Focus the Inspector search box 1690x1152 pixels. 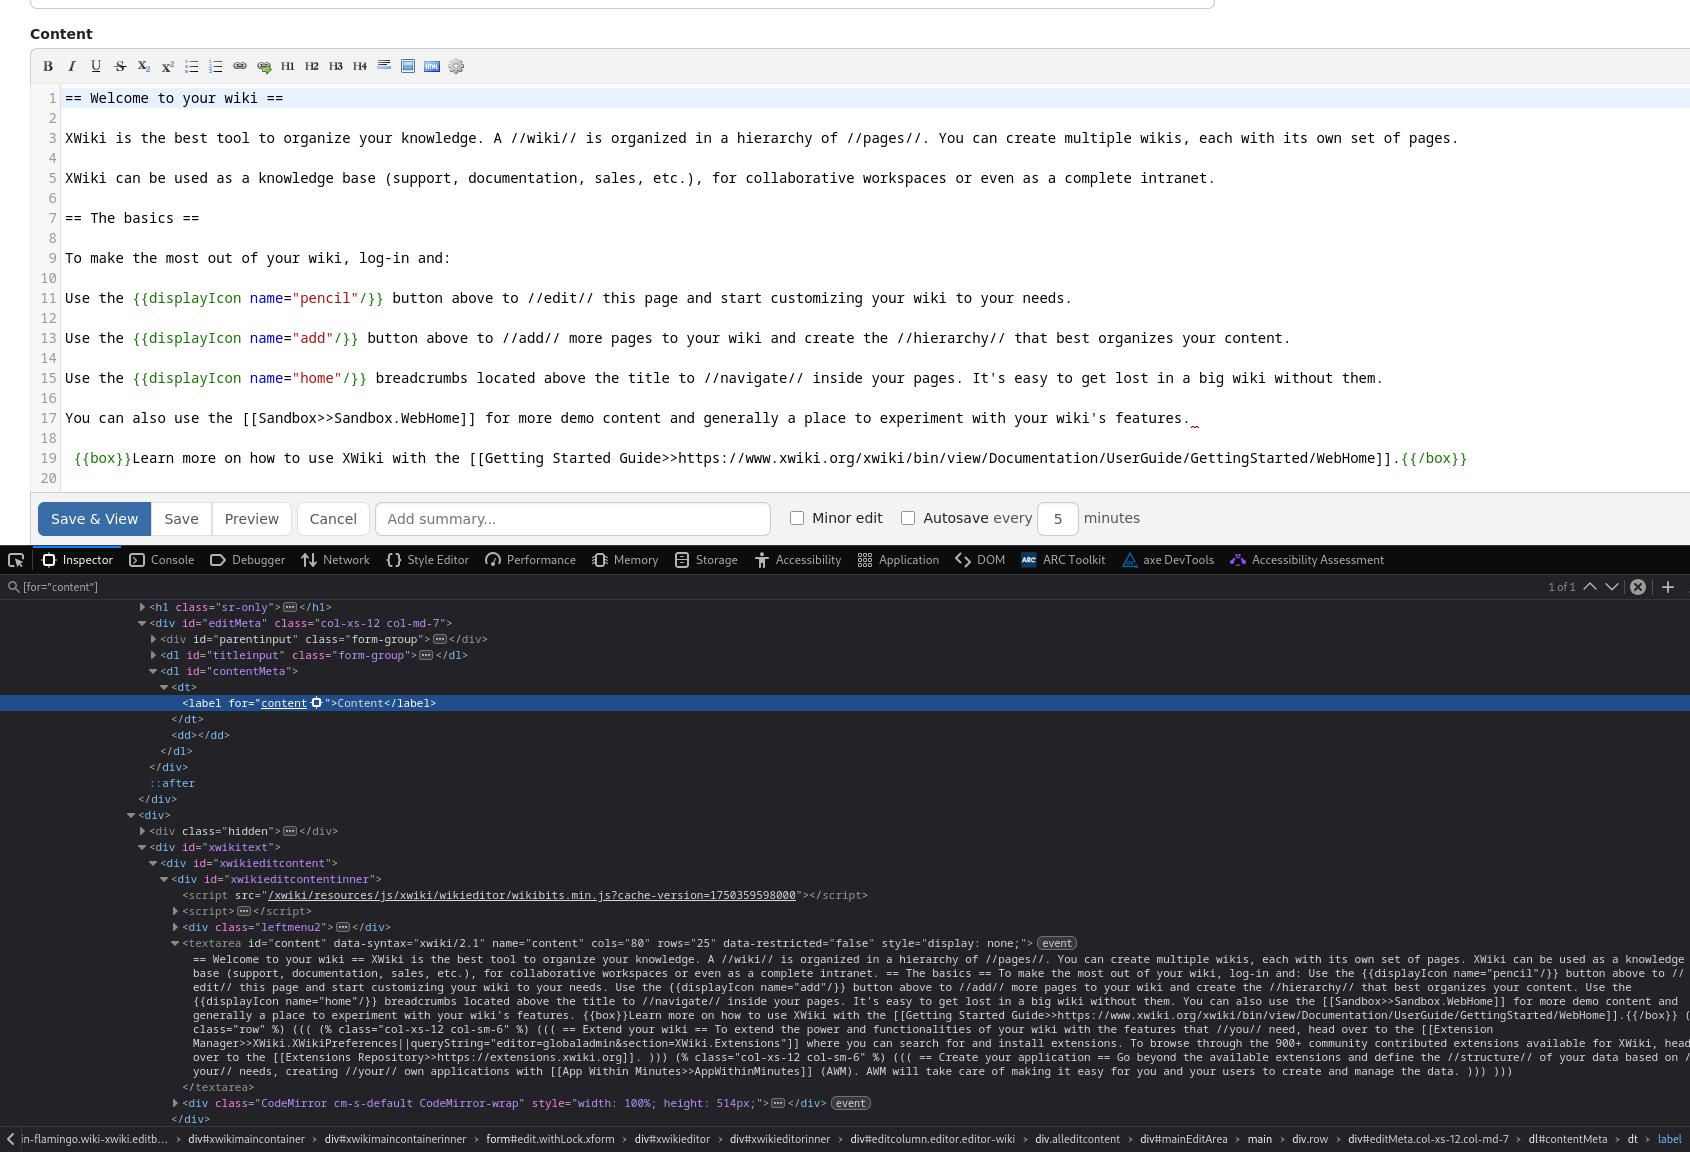(x=770, y=587)
